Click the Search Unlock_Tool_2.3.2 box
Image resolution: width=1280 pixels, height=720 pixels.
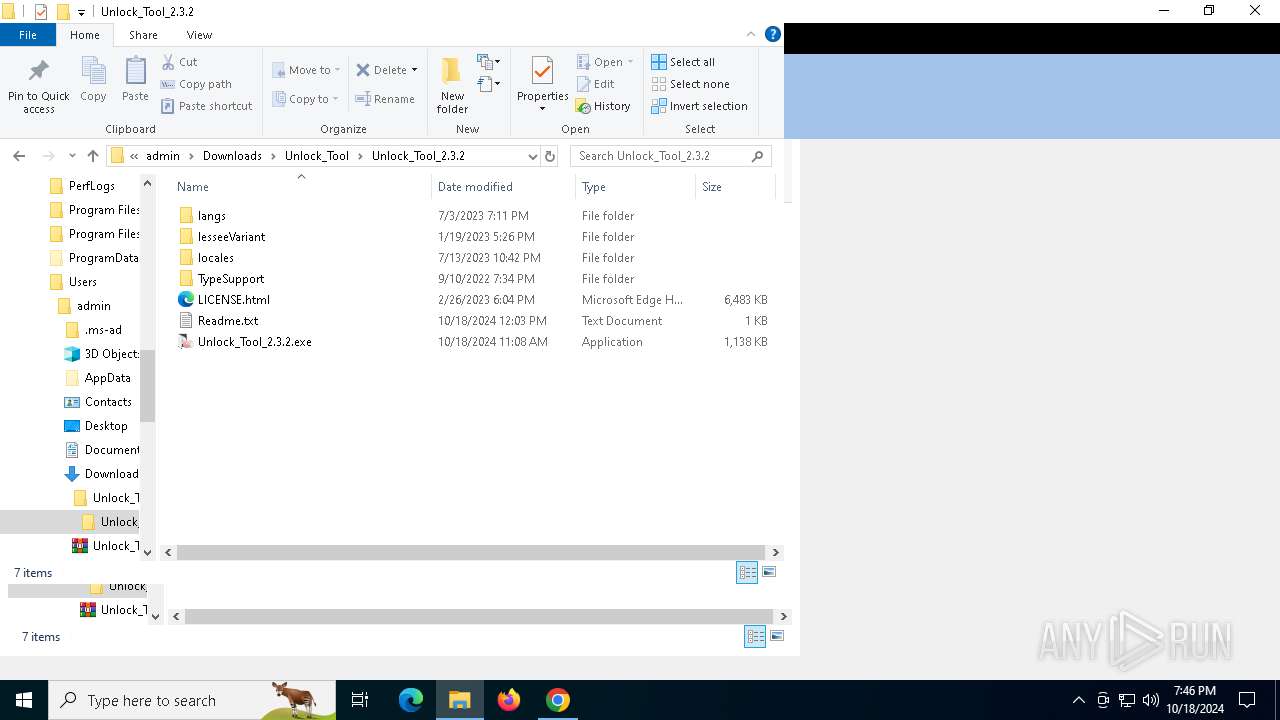click(x=670, y=156)
